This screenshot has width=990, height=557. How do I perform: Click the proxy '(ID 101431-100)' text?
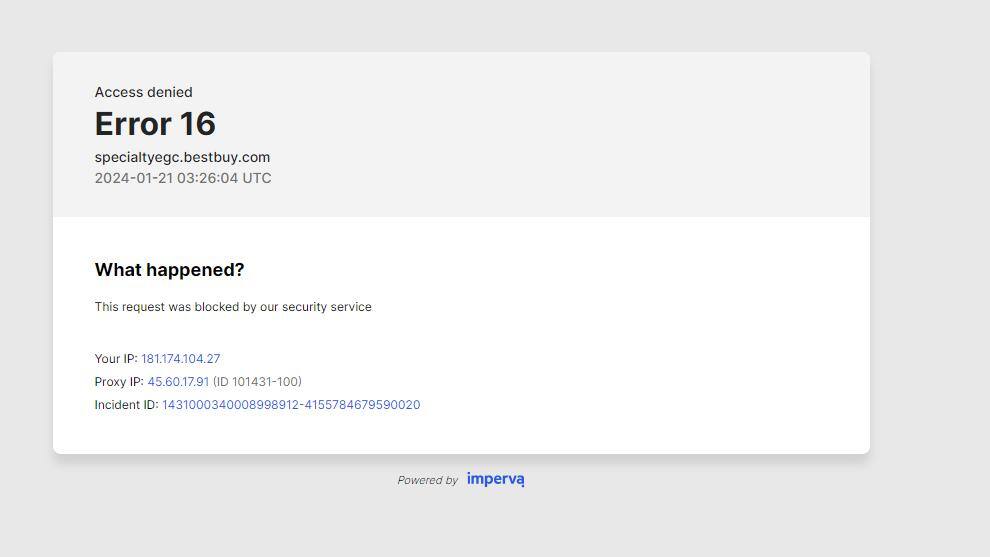click(257, 382)
